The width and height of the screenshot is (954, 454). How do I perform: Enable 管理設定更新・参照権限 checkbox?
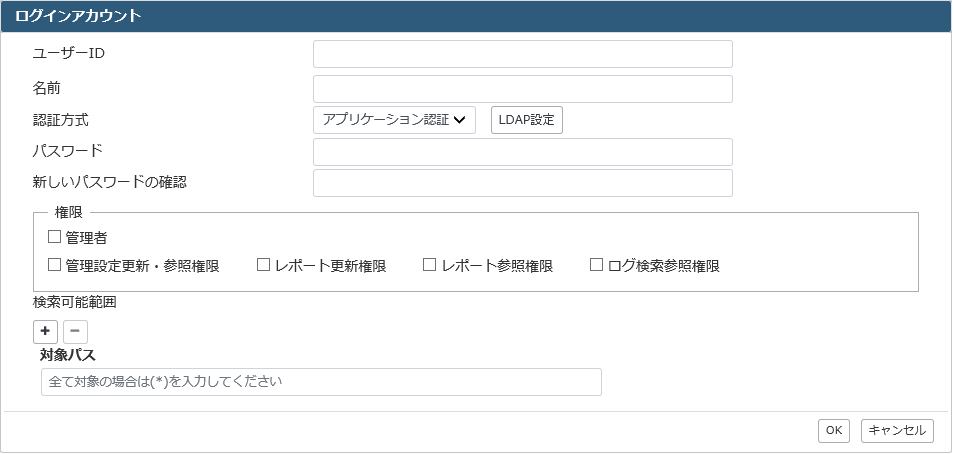point(55,265)
